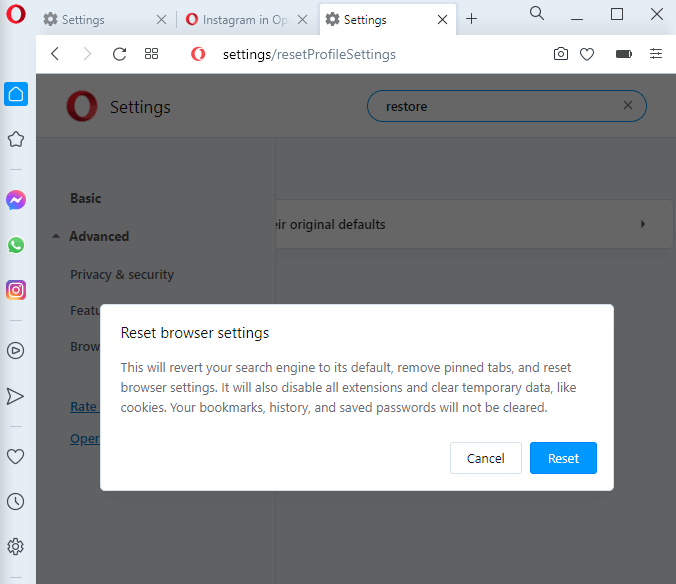676x584 pixels.
Task: Click the Settings page heading text
Action: click(140, 107)
